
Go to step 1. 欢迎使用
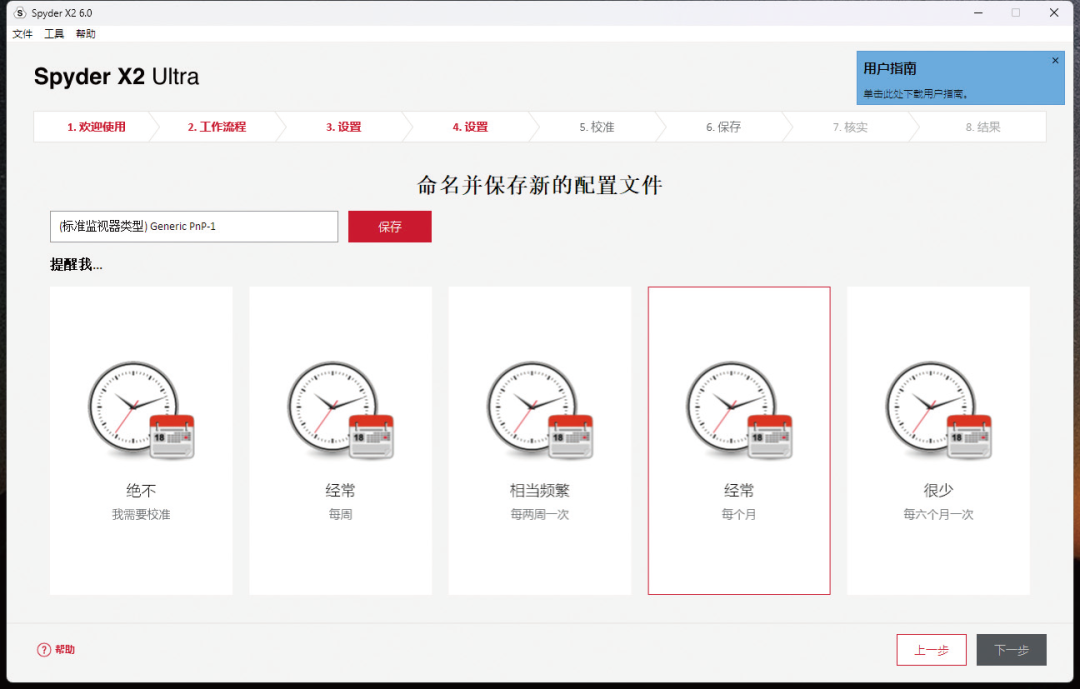pyautogui.click(x=96, y=127)
